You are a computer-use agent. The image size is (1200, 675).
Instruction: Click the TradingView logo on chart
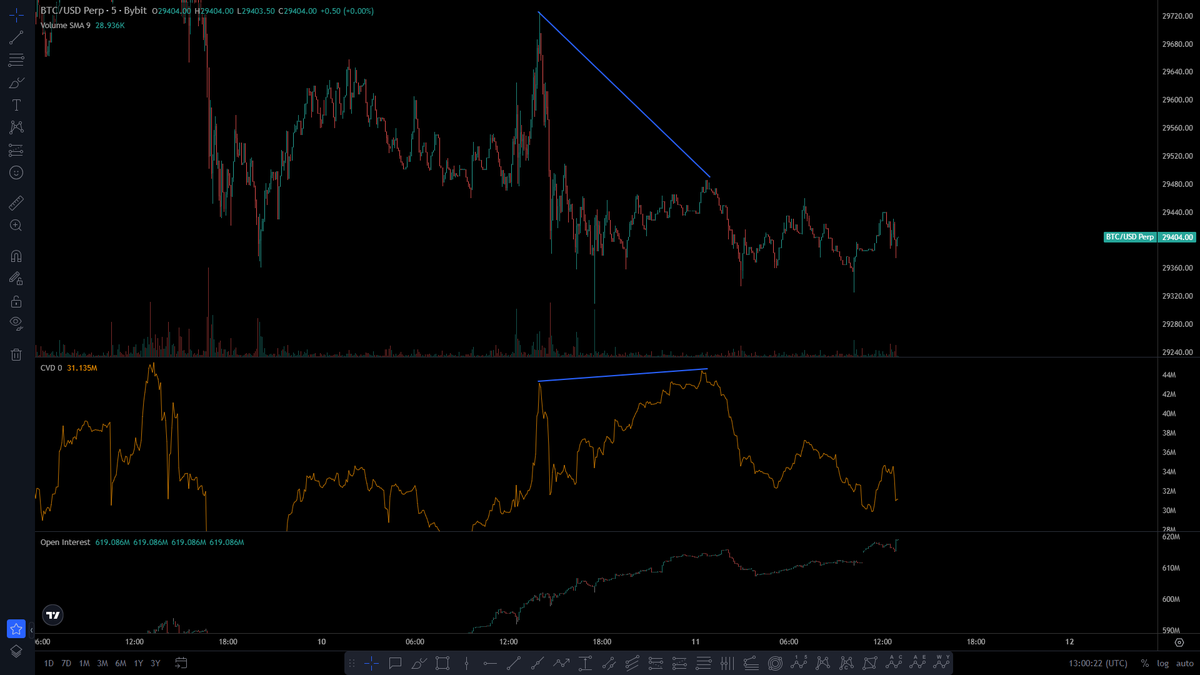tap(53, 616)
